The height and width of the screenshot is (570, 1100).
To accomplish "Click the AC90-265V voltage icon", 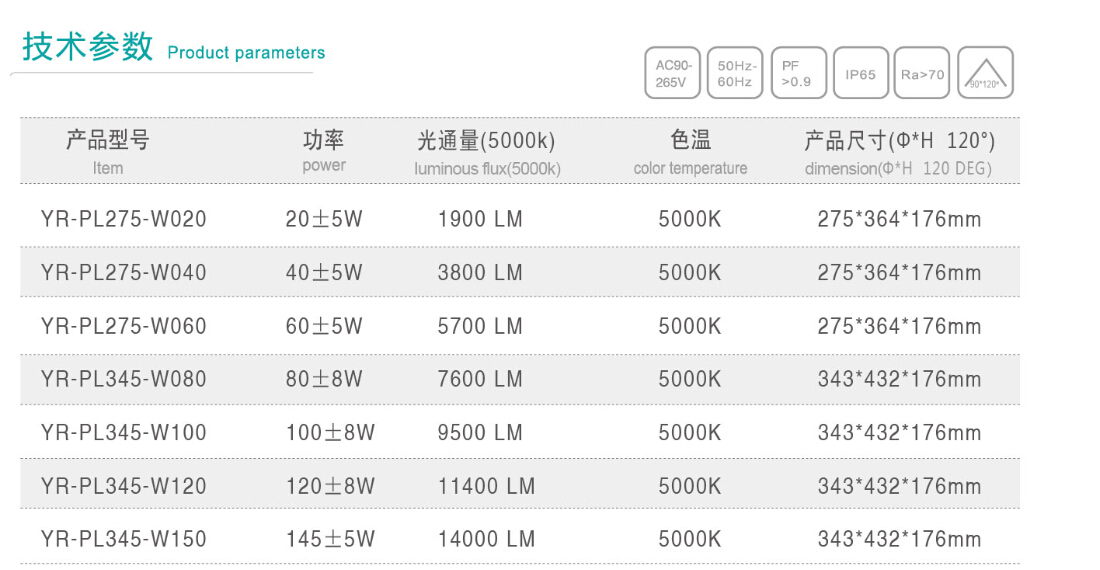I will pyautogui.click(x=672, y=73).
